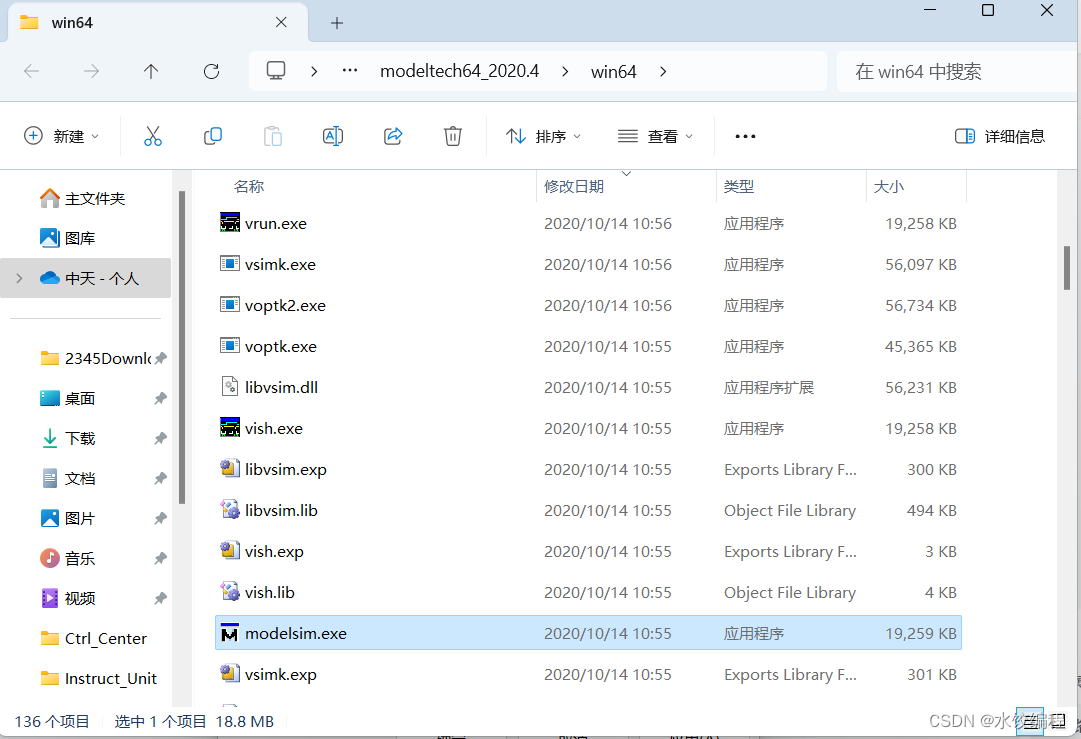Click the Cut scissors icon

click(152, 136)
